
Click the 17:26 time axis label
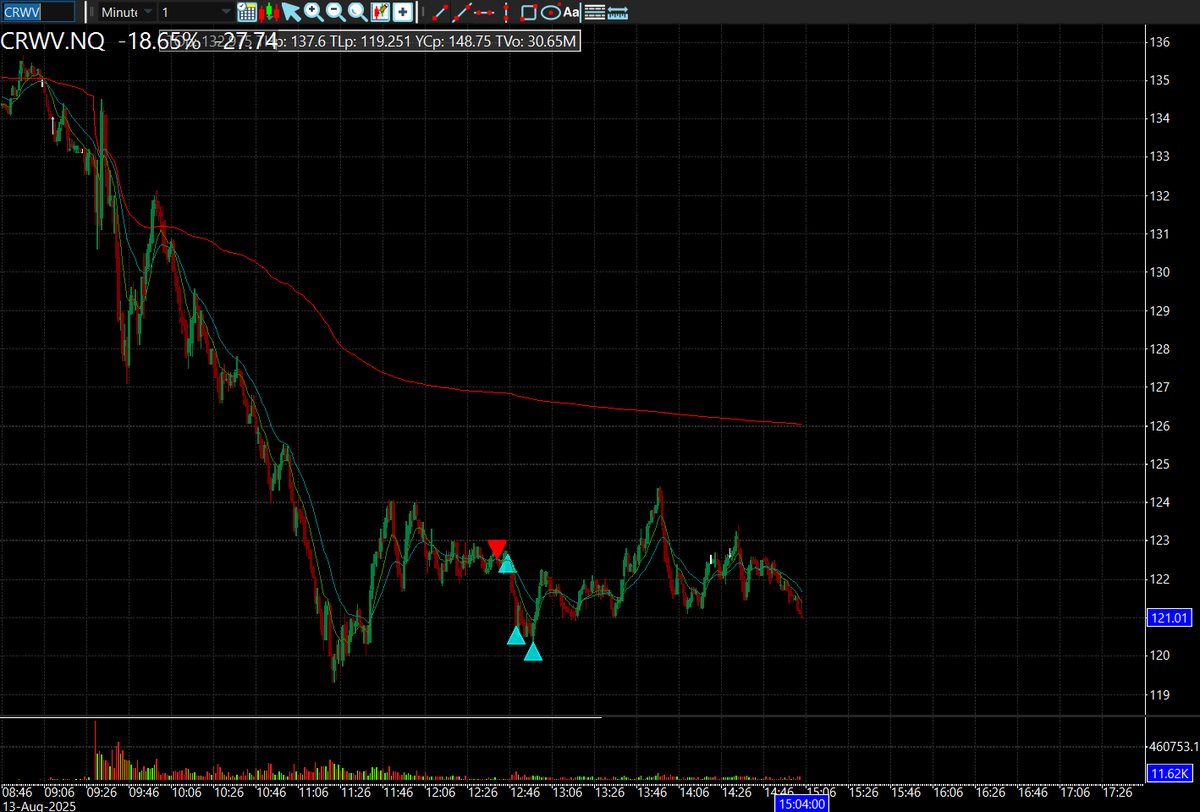pyautogui.click(x=1116, y=791)
